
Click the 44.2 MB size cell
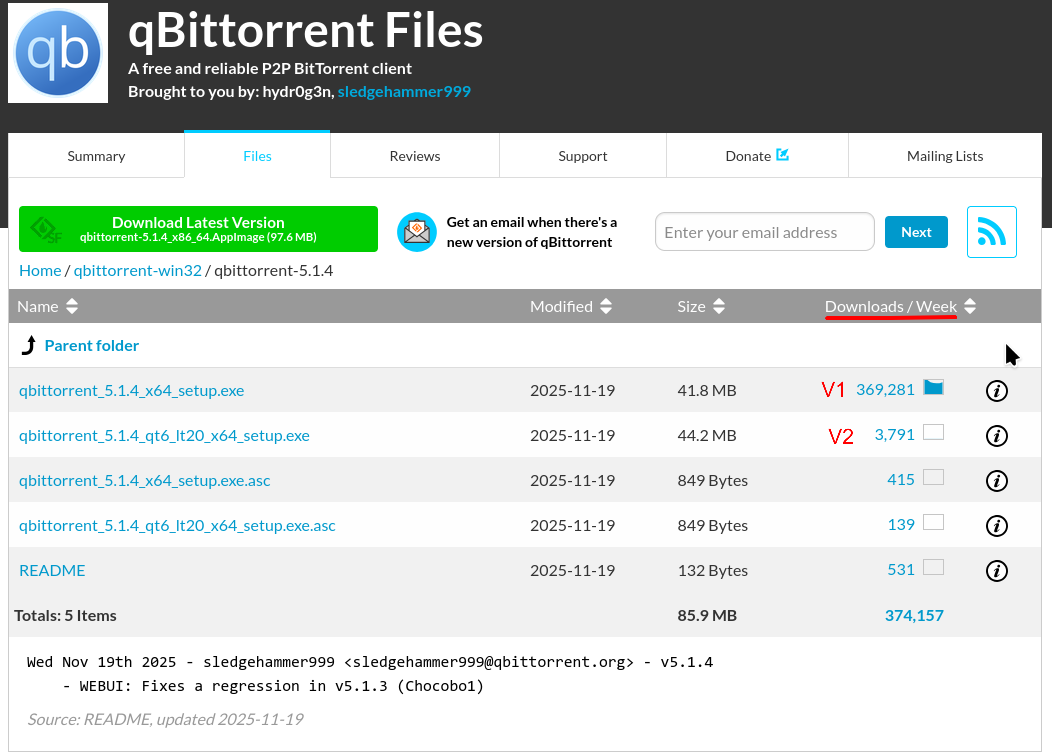[706, 435]
